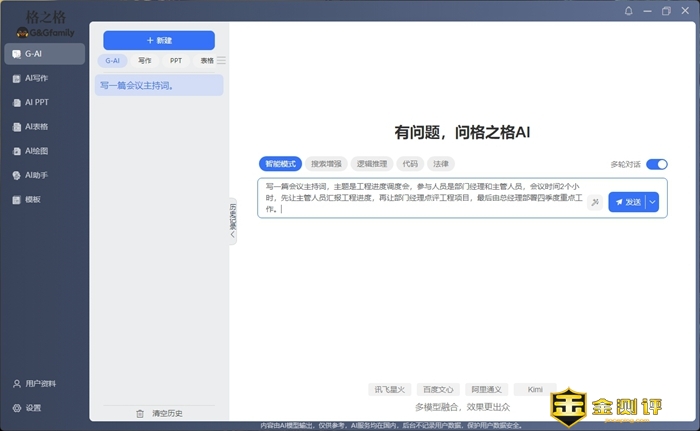
Task: Open 模板 in the left sidebar
Action: [32, 200]
